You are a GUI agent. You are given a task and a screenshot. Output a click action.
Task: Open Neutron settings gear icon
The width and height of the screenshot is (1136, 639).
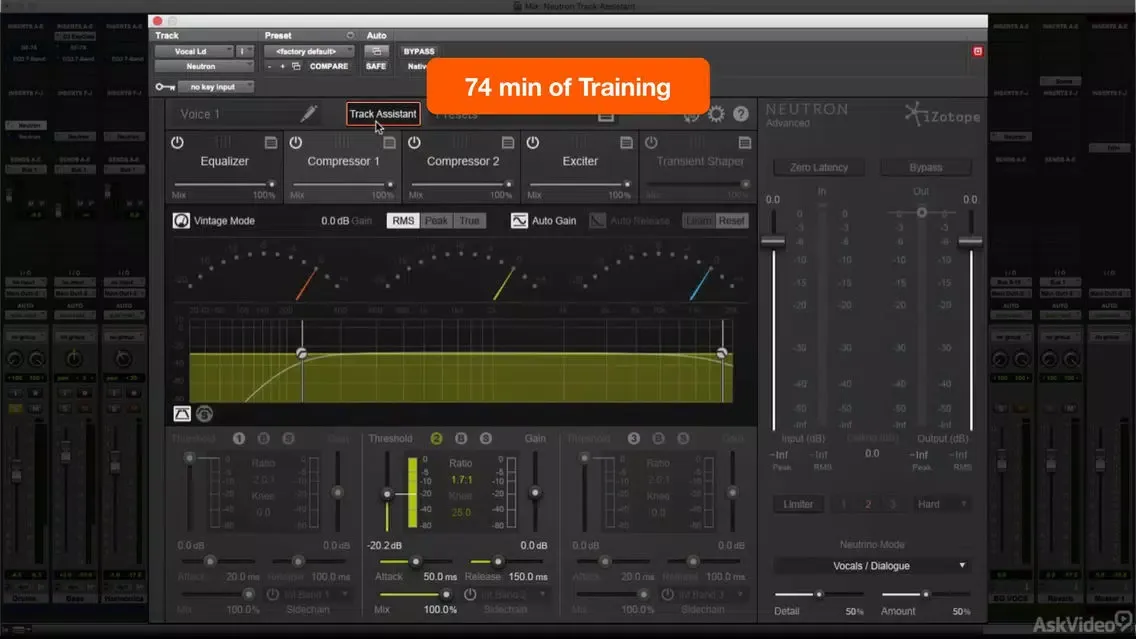[x=716, y=114]
